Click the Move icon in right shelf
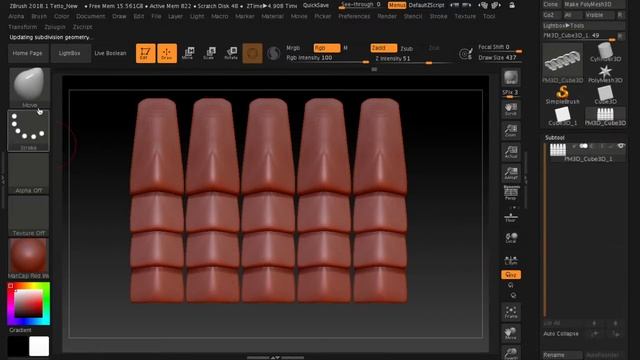 point(511,333)
